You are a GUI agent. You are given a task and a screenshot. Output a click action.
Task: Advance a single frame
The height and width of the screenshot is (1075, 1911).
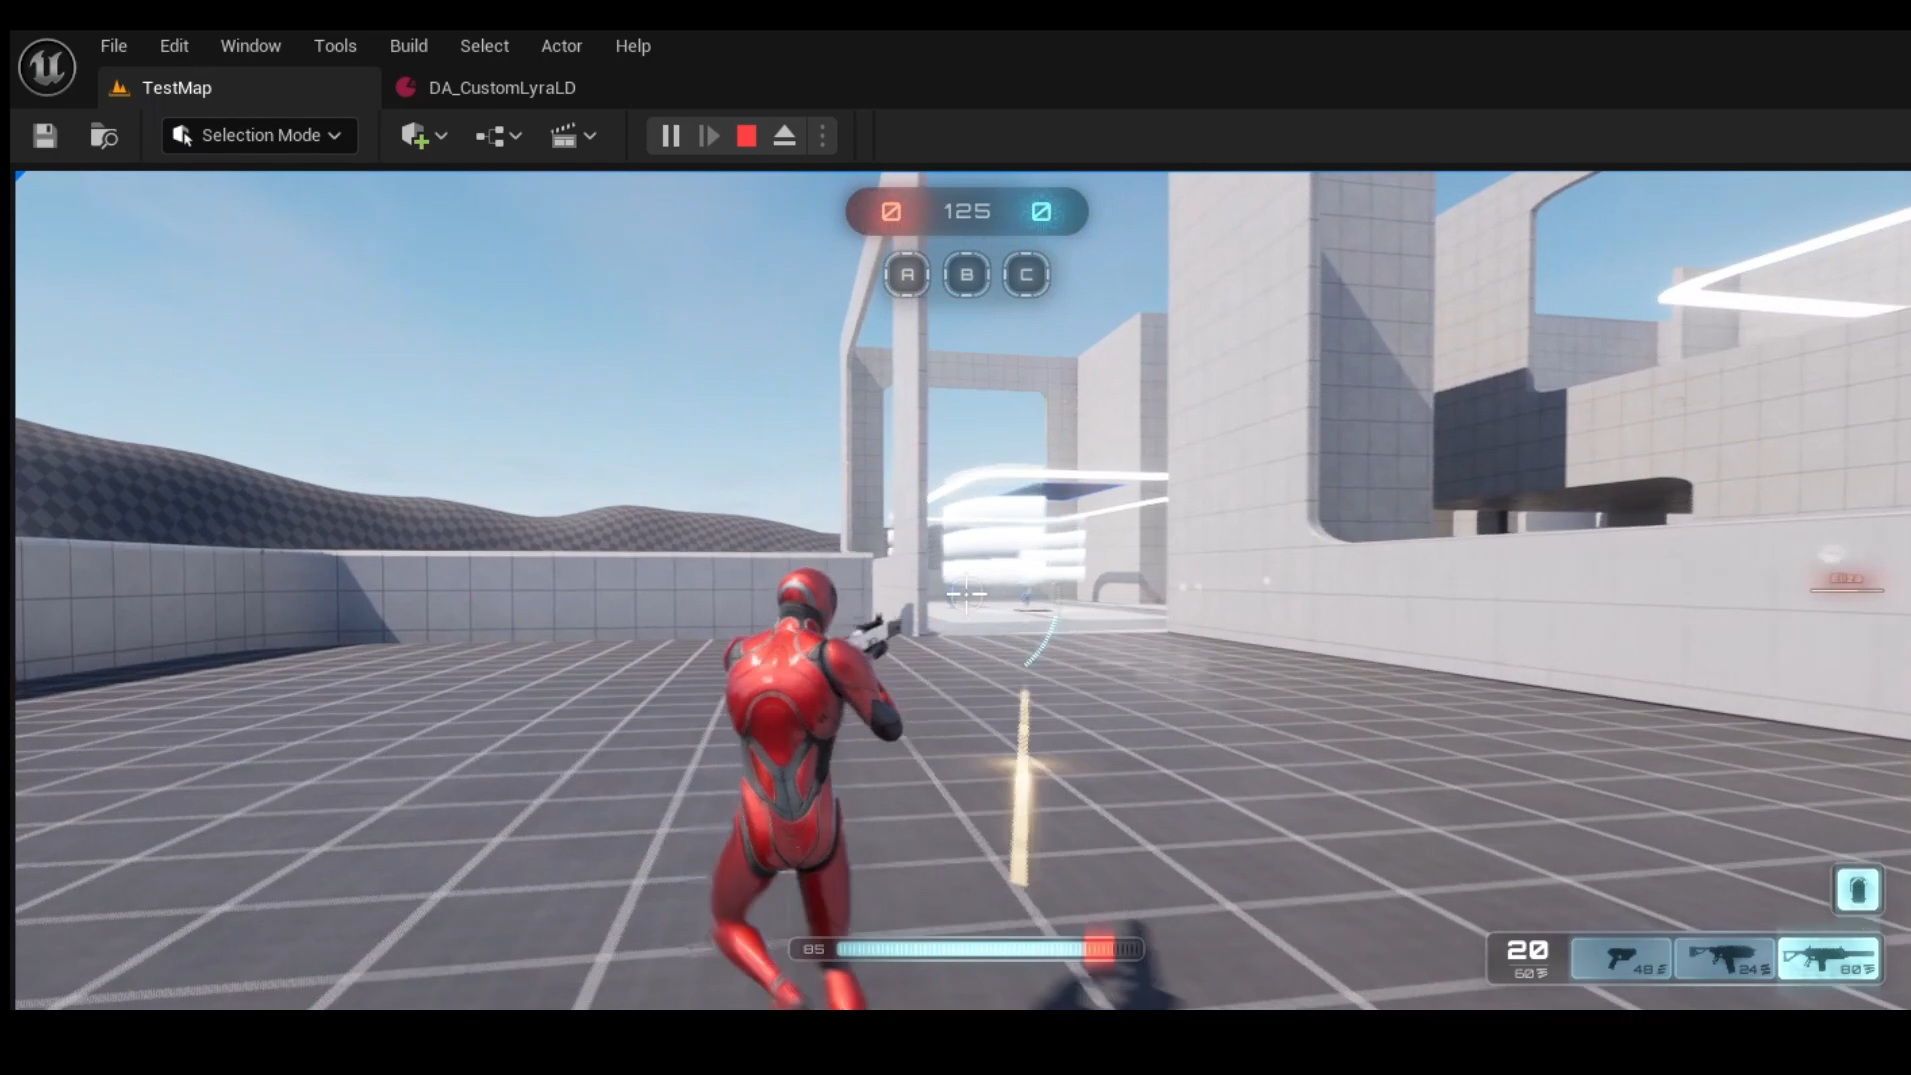coord(709,136)
